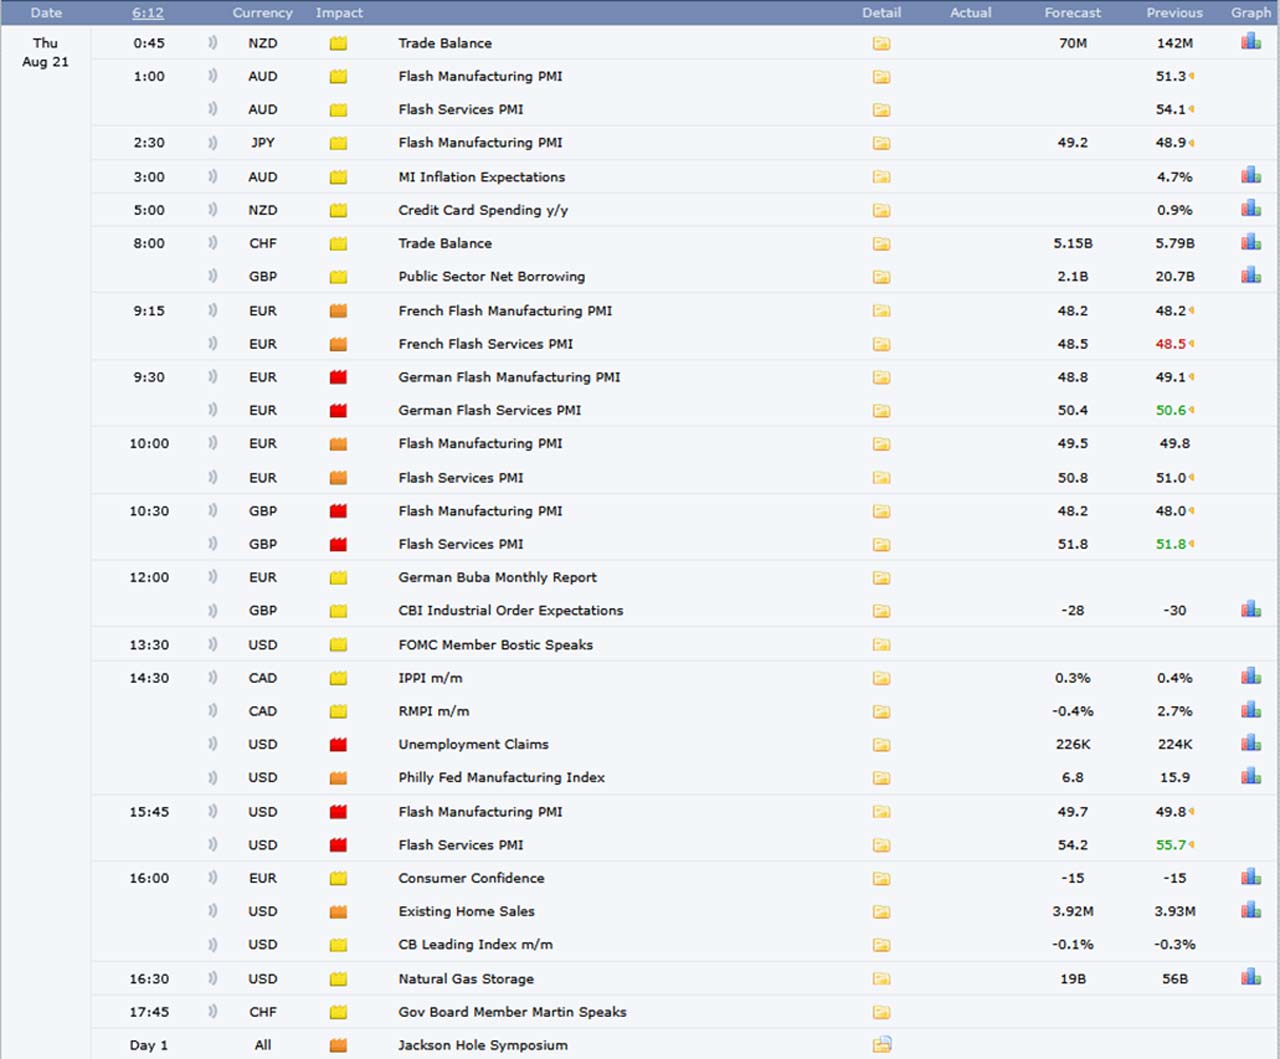The image size is (1280, 1059).
Task: Click the 6:12 time link in header
Action: [148, 13]
